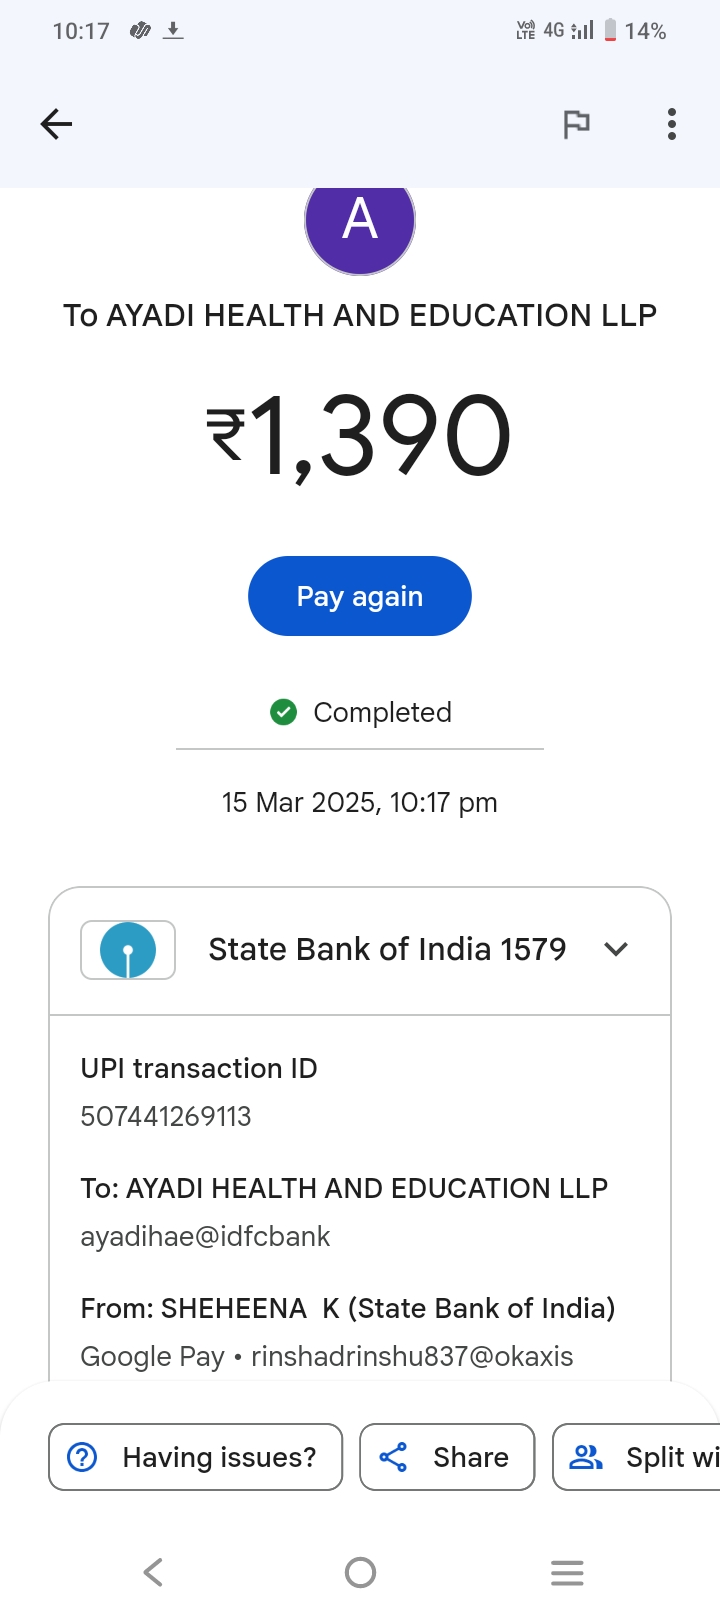Tap the rinshadrinshu837@okaxis sender address

pyautogui.click(x=412, y=1357)
